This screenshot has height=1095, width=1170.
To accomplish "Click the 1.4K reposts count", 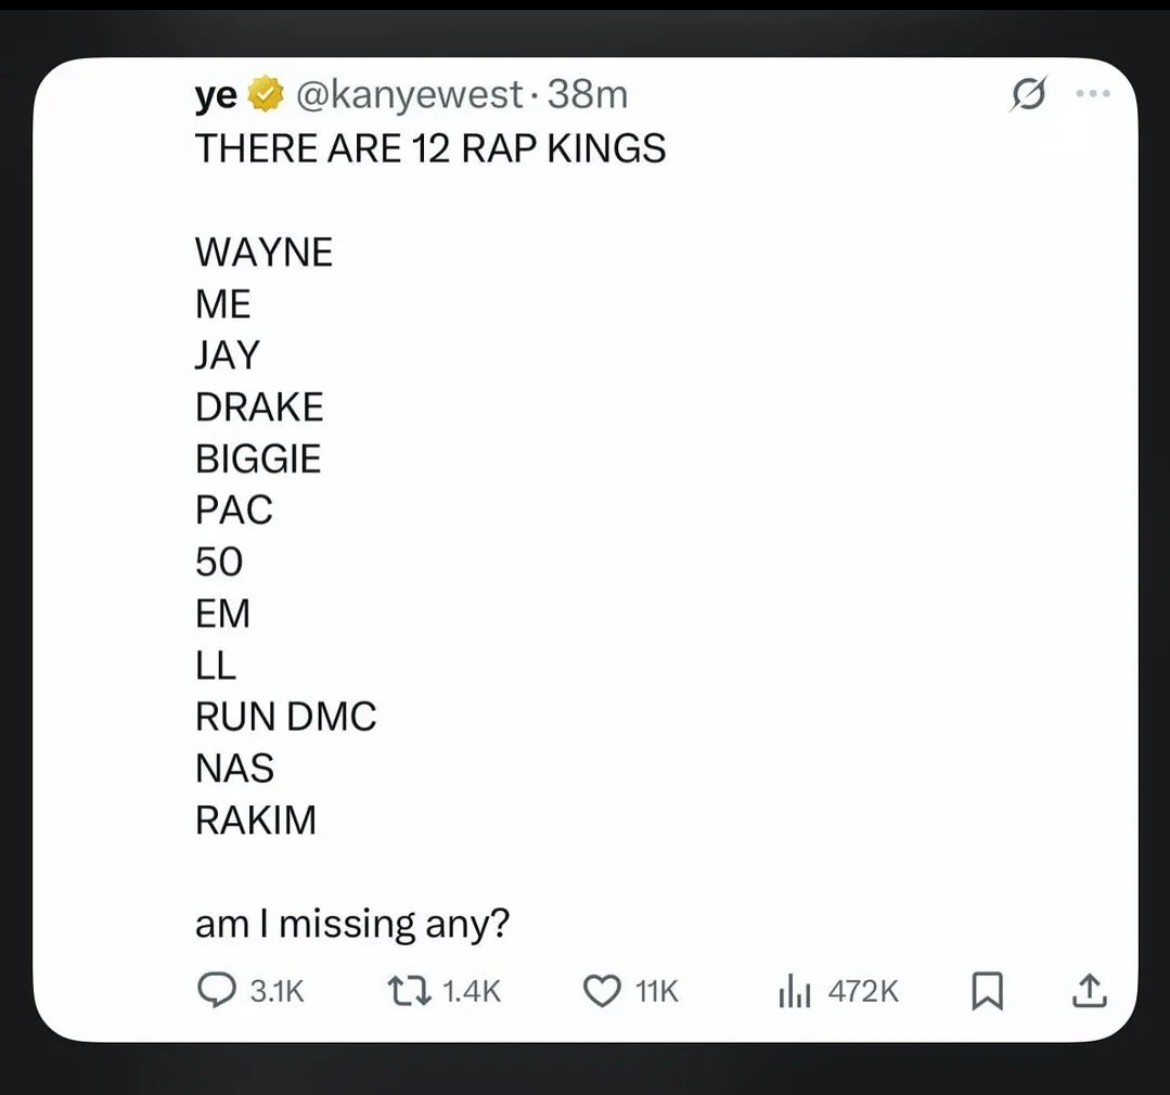I will tap(472, 992).
